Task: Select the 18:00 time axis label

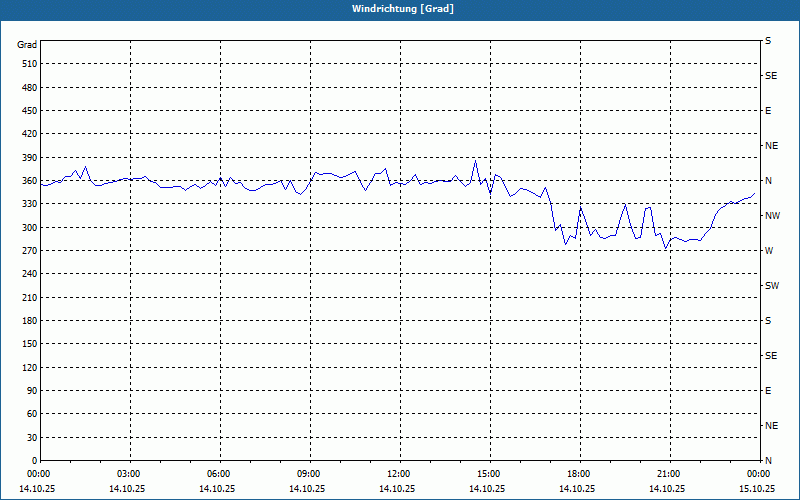Action: (x=580, y=474)
